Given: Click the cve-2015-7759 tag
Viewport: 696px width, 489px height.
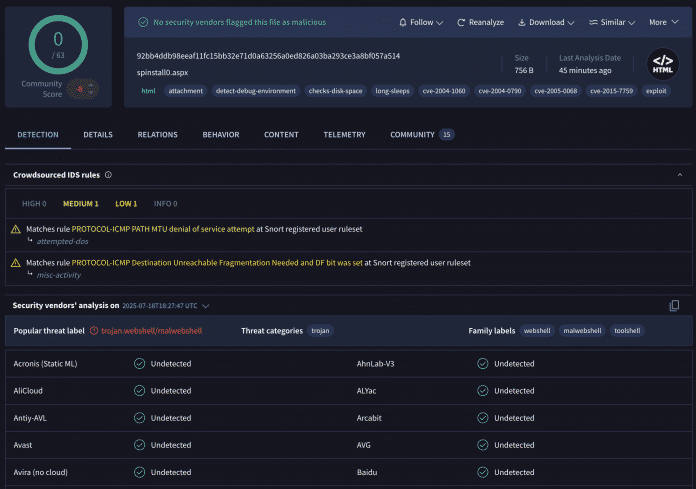Looking at the screenshot, I should pyautogui.click(x=612, y=91).
